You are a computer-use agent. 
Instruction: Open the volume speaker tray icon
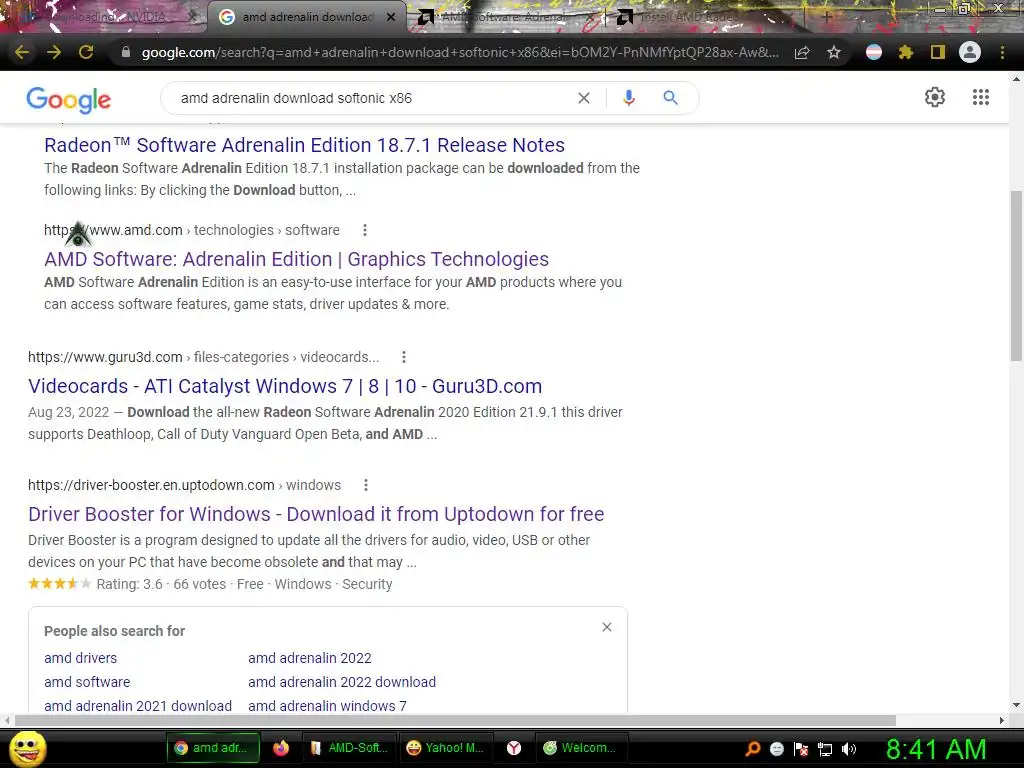pyautogui.click(x=849, y=749)
